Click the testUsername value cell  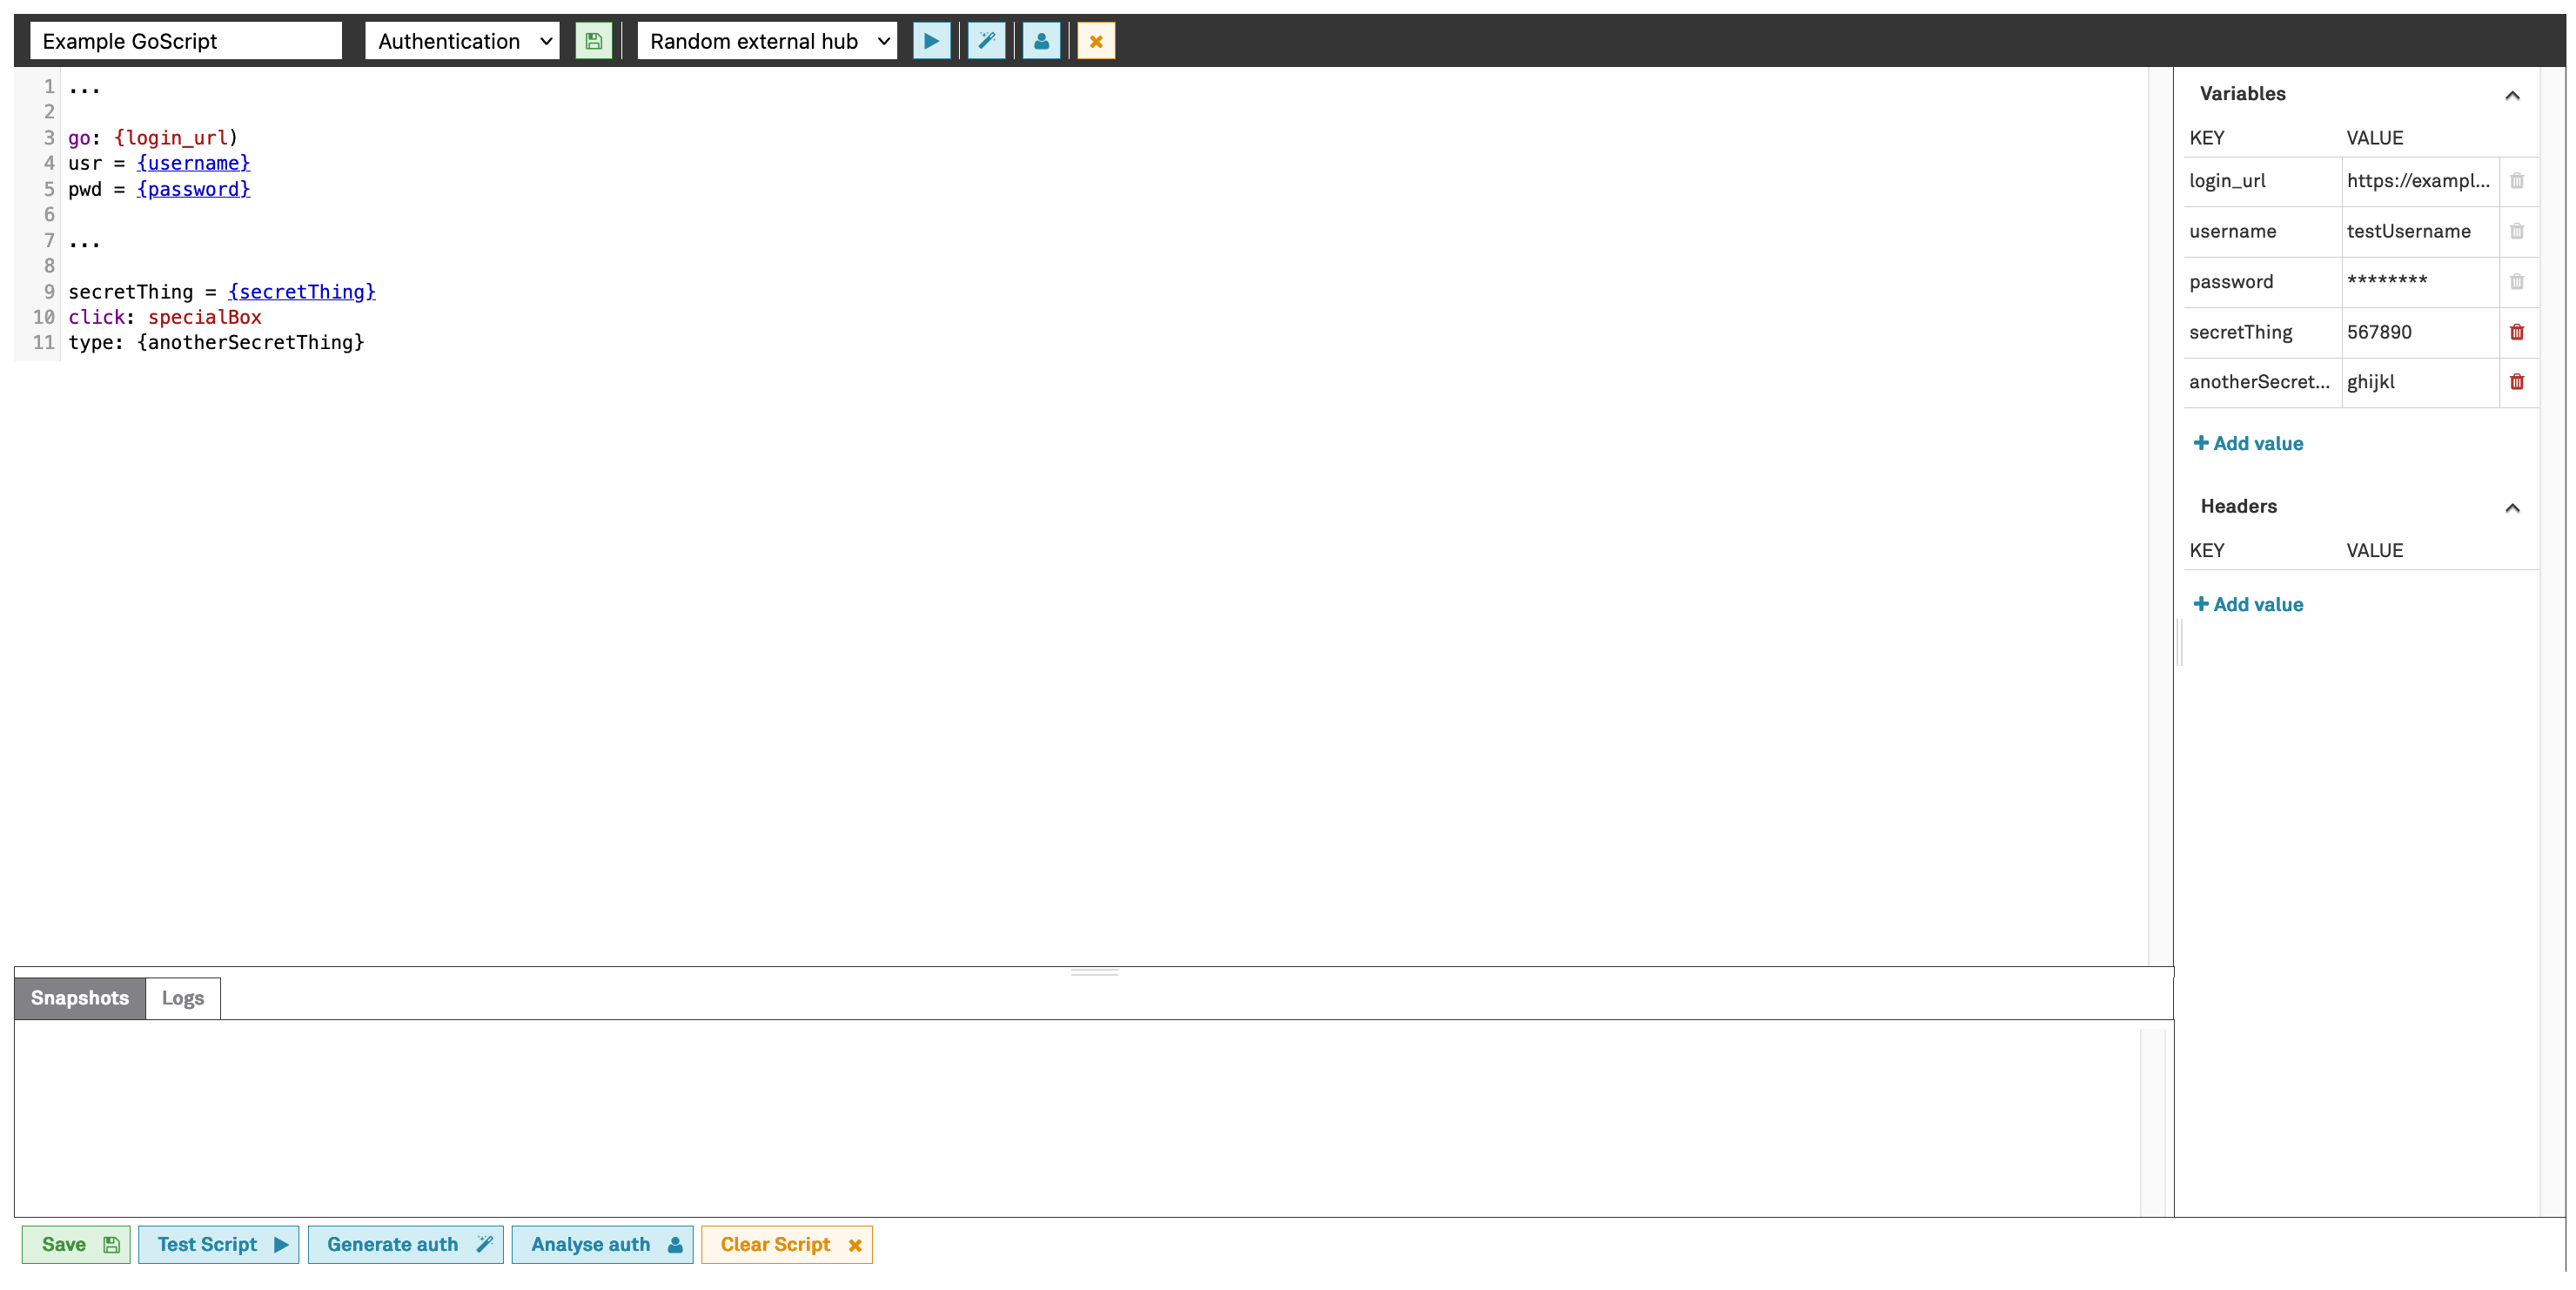pyautogui.click(x=2420, y=231)
